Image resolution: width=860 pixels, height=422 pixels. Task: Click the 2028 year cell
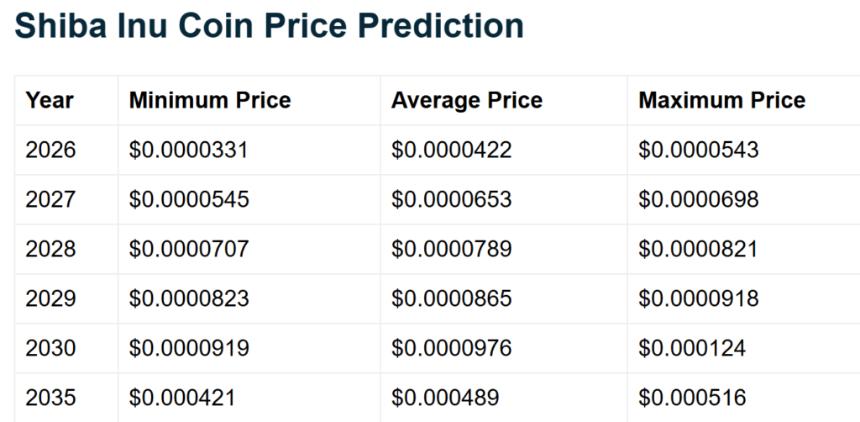tap(50, 249)
